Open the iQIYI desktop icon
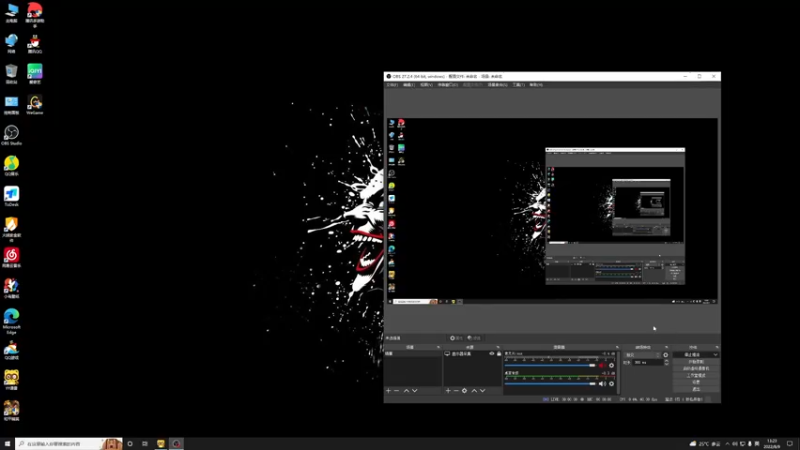This screenshot has width=800, height=450. [x=35, y=74]
